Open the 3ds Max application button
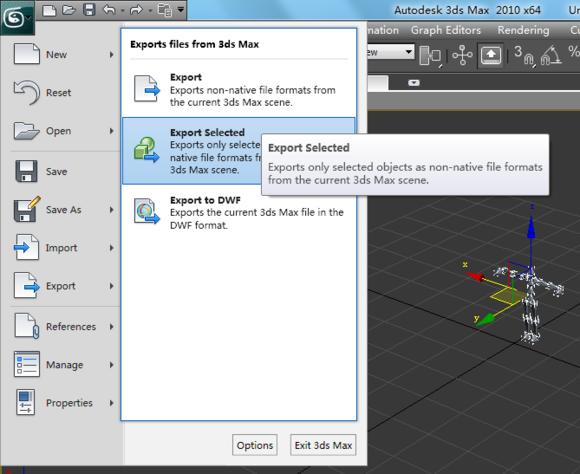The width and height of the screenshot is (580, 474). pyautogui.click(x=17, y=18)
